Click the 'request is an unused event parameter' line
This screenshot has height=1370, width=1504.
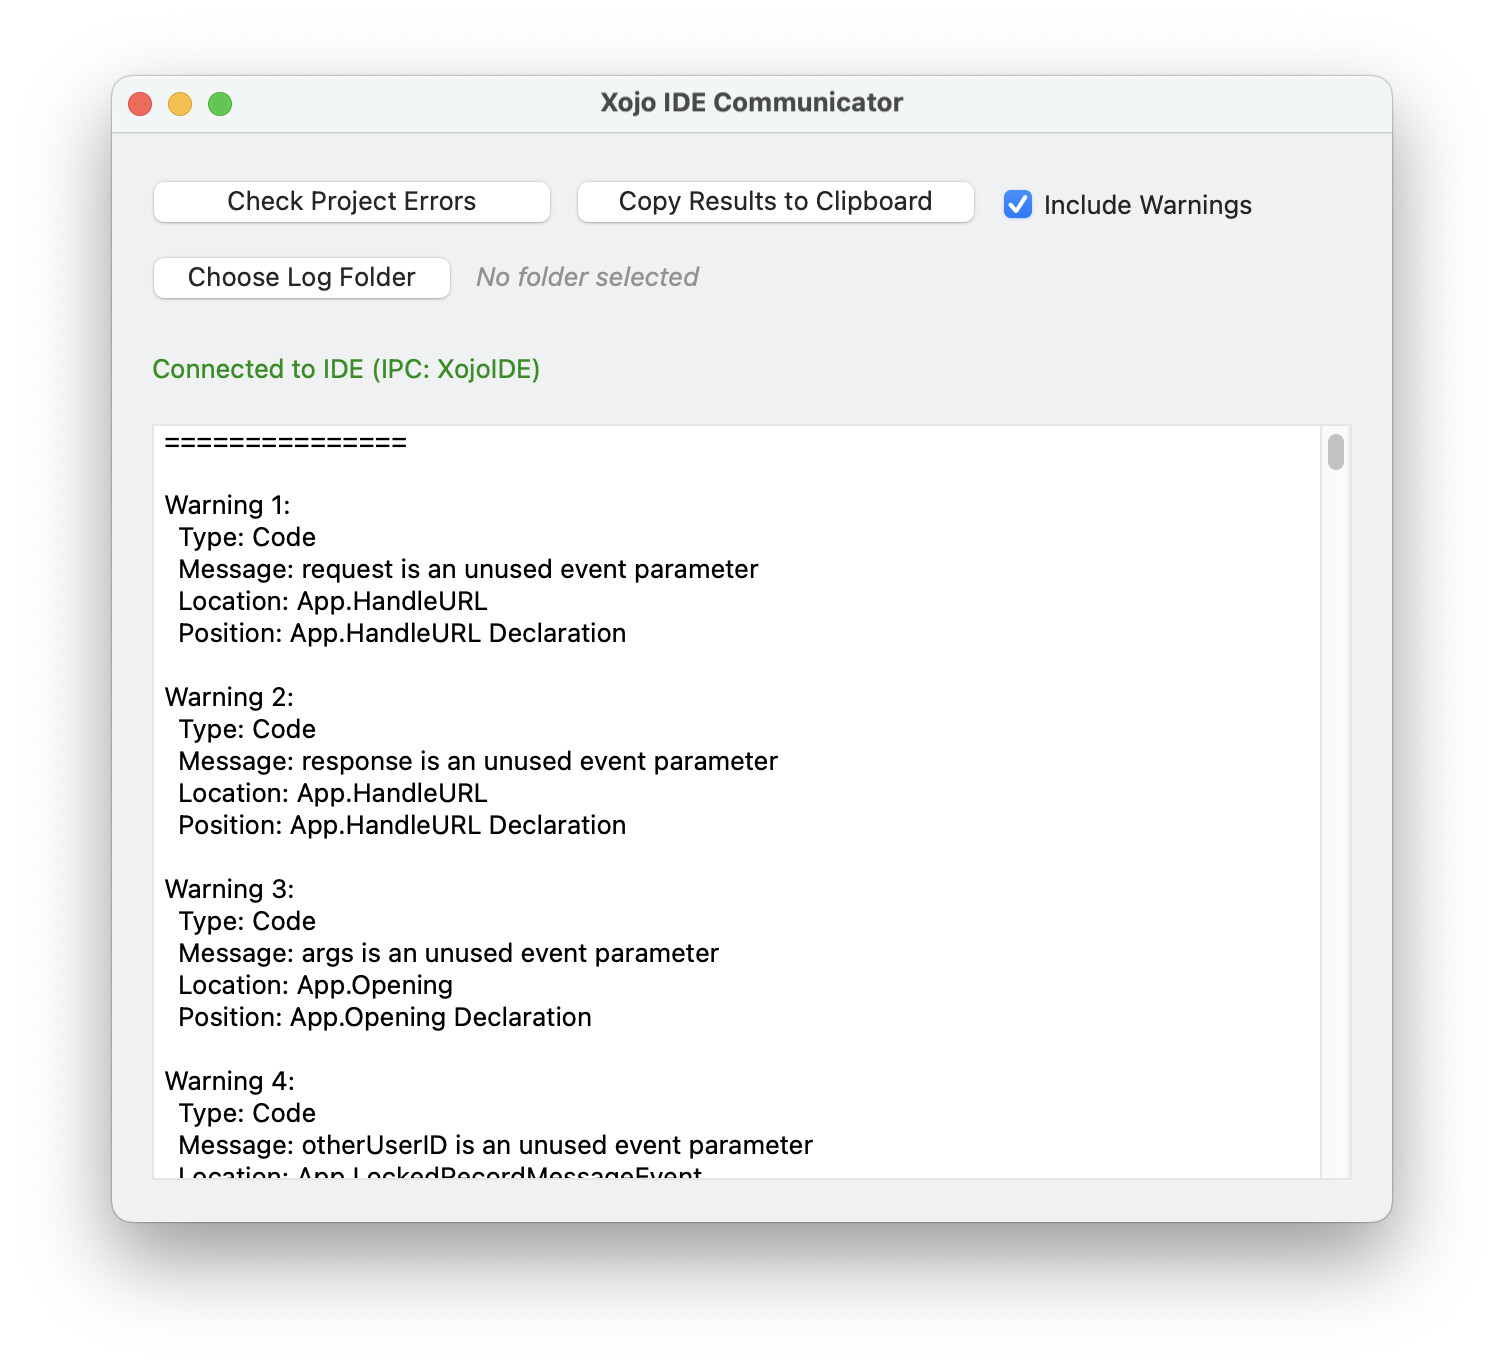tap(468, 570)
